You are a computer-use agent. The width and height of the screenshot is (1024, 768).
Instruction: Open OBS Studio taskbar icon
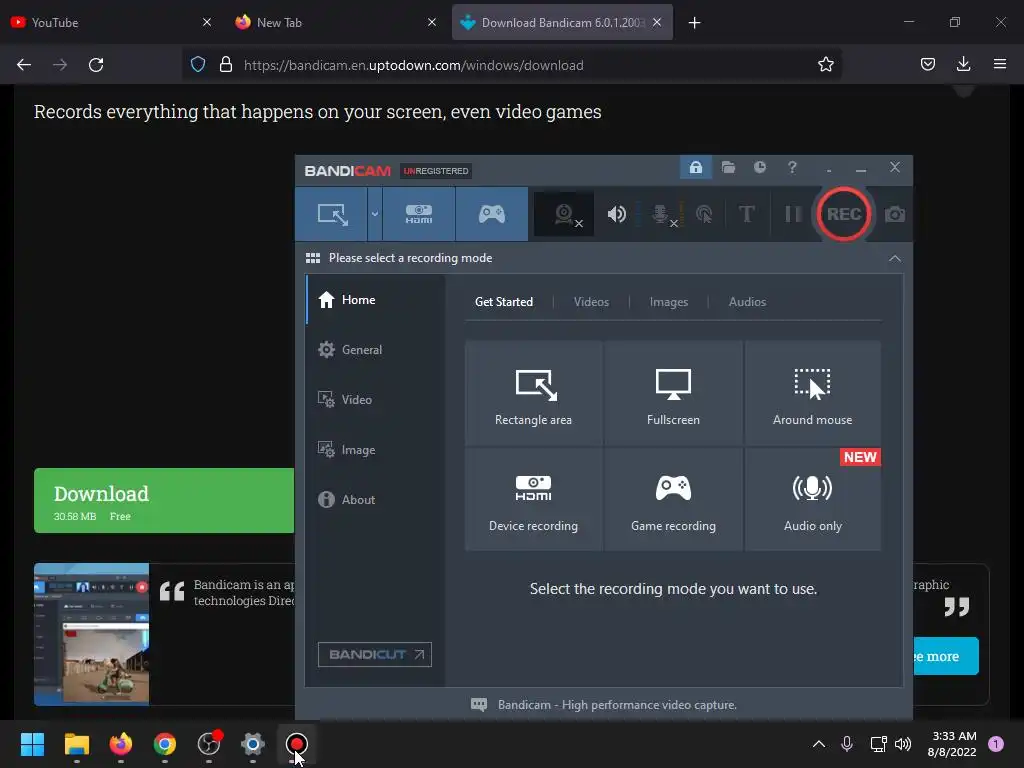click(x=209, y=744)
